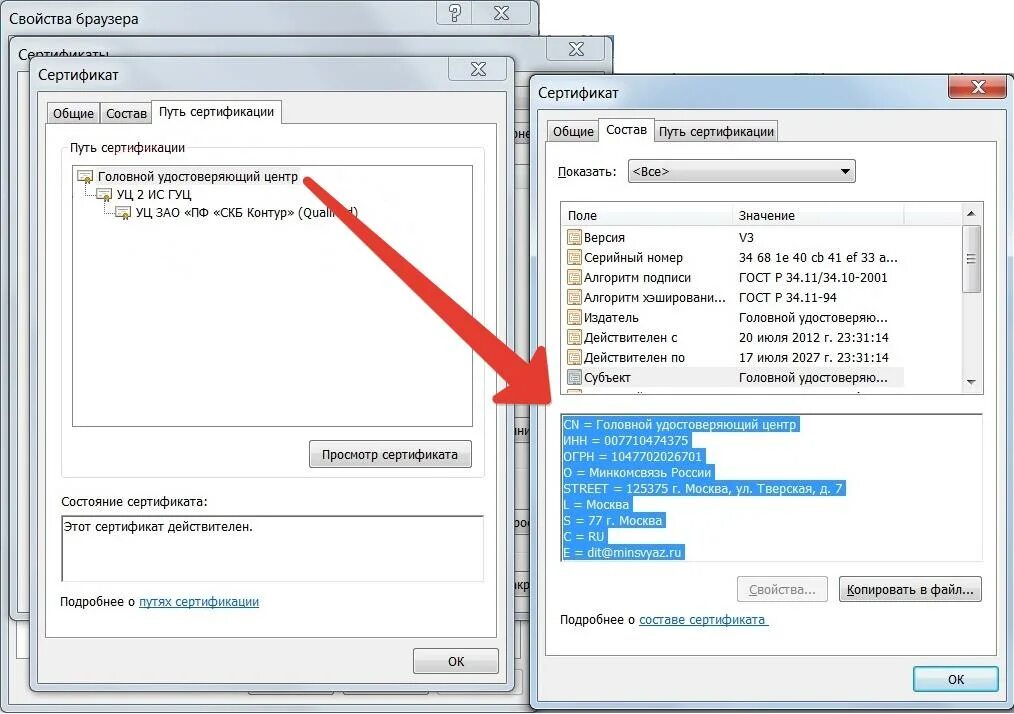Click the STREET = 125375 г. Москва line

(x=704, y=489)
